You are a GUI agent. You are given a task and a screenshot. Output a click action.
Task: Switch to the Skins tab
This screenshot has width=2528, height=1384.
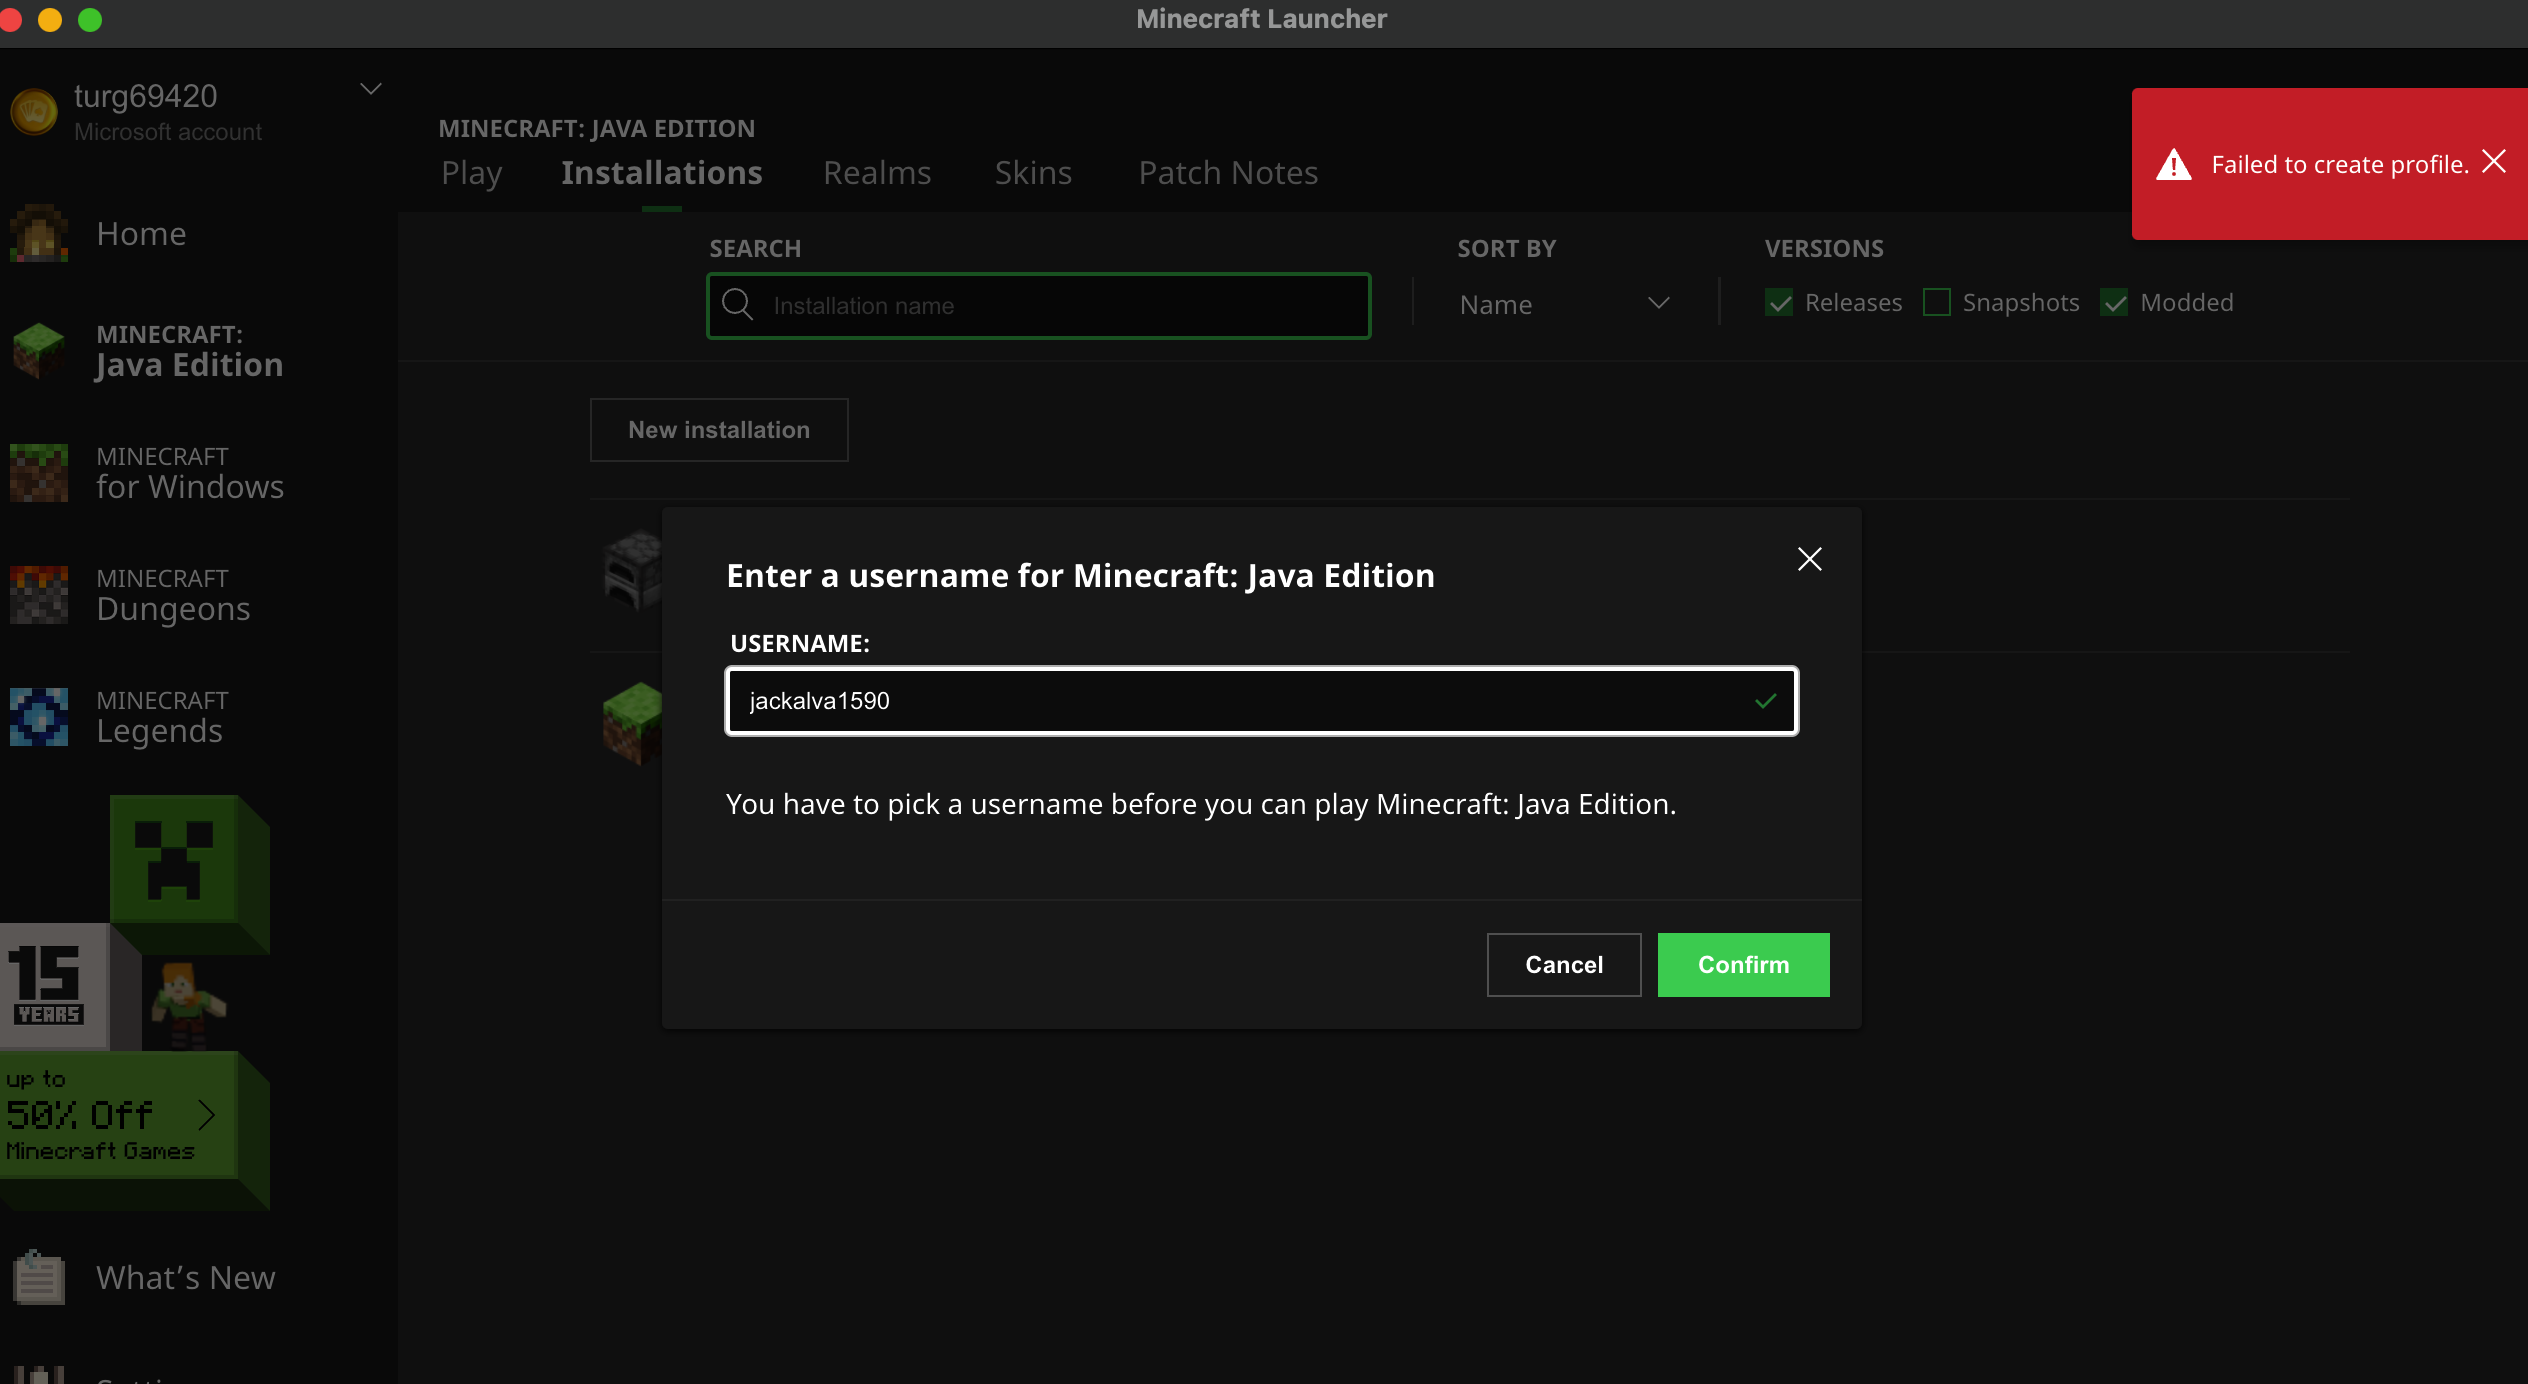[1033, 173]
